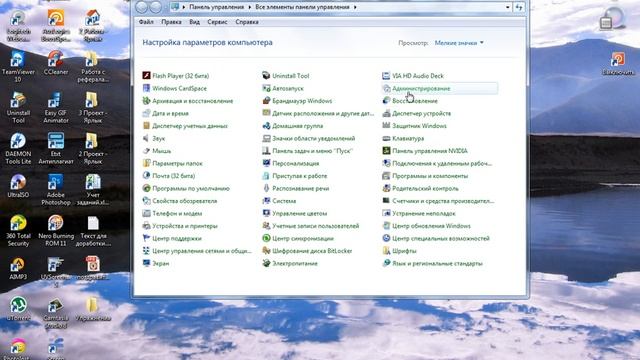
Task: Select Nero Burning ROM 11 desktop icon
Action: pyautogui.click(x=56, y=231)
